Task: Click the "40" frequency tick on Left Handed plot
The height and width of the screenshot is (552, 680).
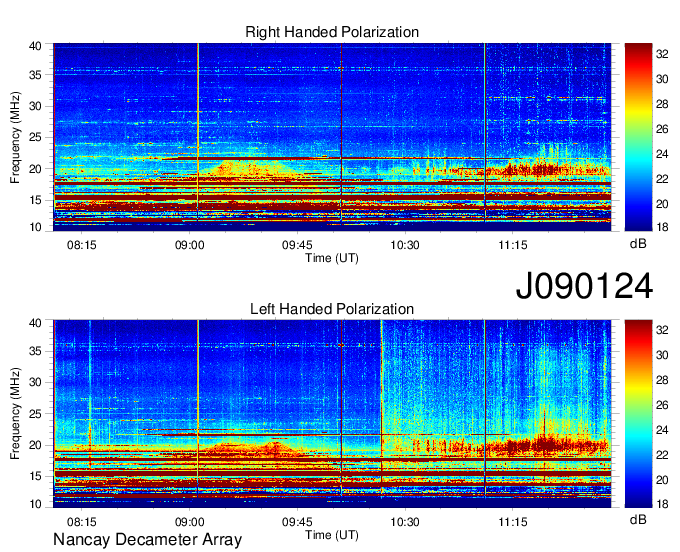Action: (35, 323)
